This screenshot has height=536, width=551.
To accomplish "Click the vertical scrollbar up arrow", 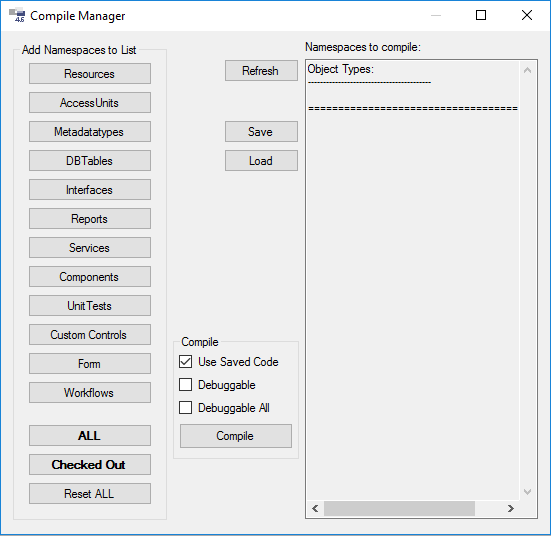I will pos(527,70).
